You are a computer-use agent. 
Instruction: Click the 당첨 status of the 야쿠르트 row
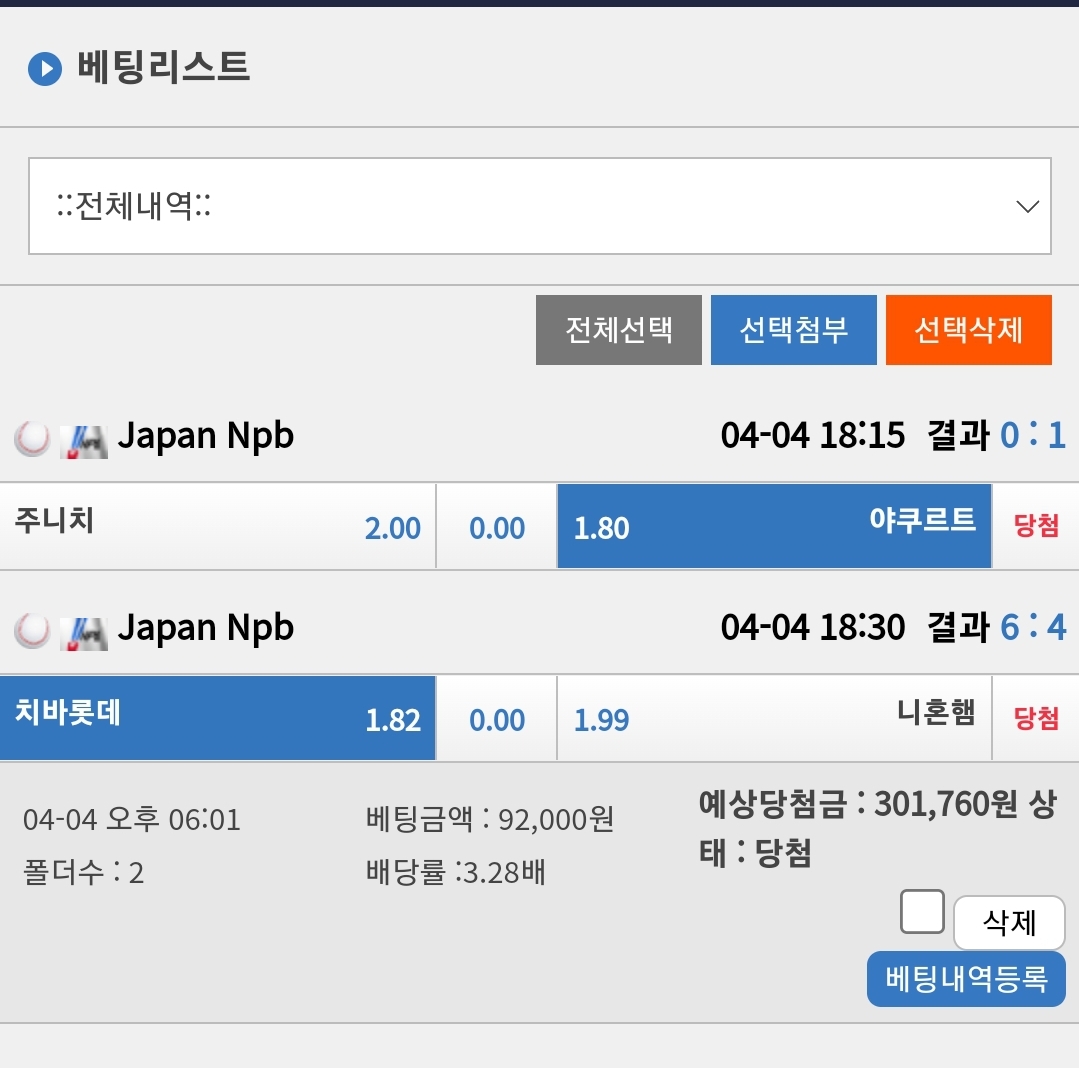(1036, 526)
